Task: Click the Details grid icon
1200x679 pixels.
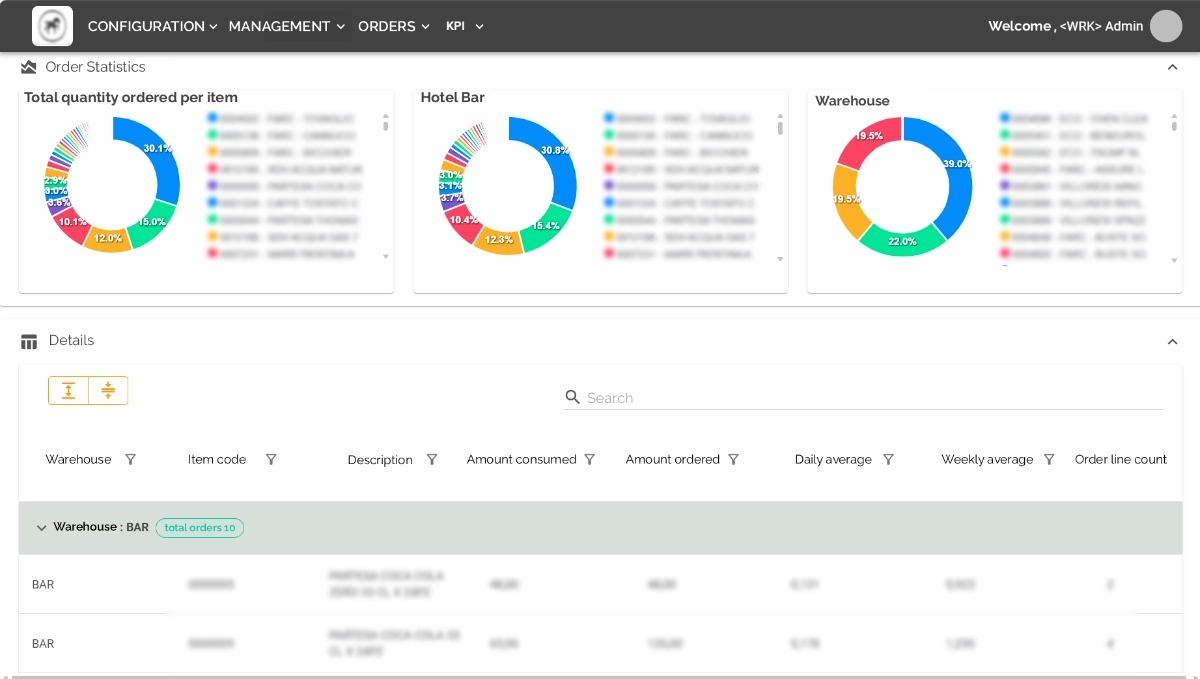Action: 28,340
